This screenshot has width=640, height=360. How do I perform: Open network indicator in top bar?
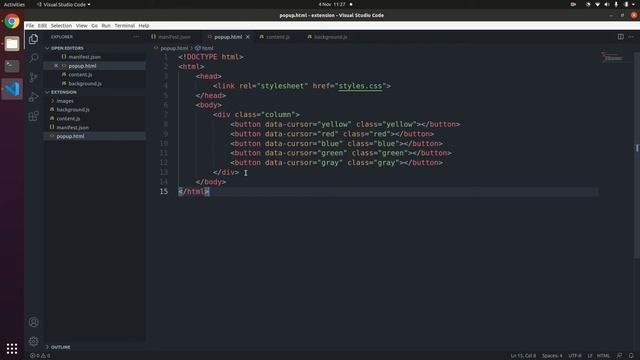pyautogui.click(x=597, y=4)
